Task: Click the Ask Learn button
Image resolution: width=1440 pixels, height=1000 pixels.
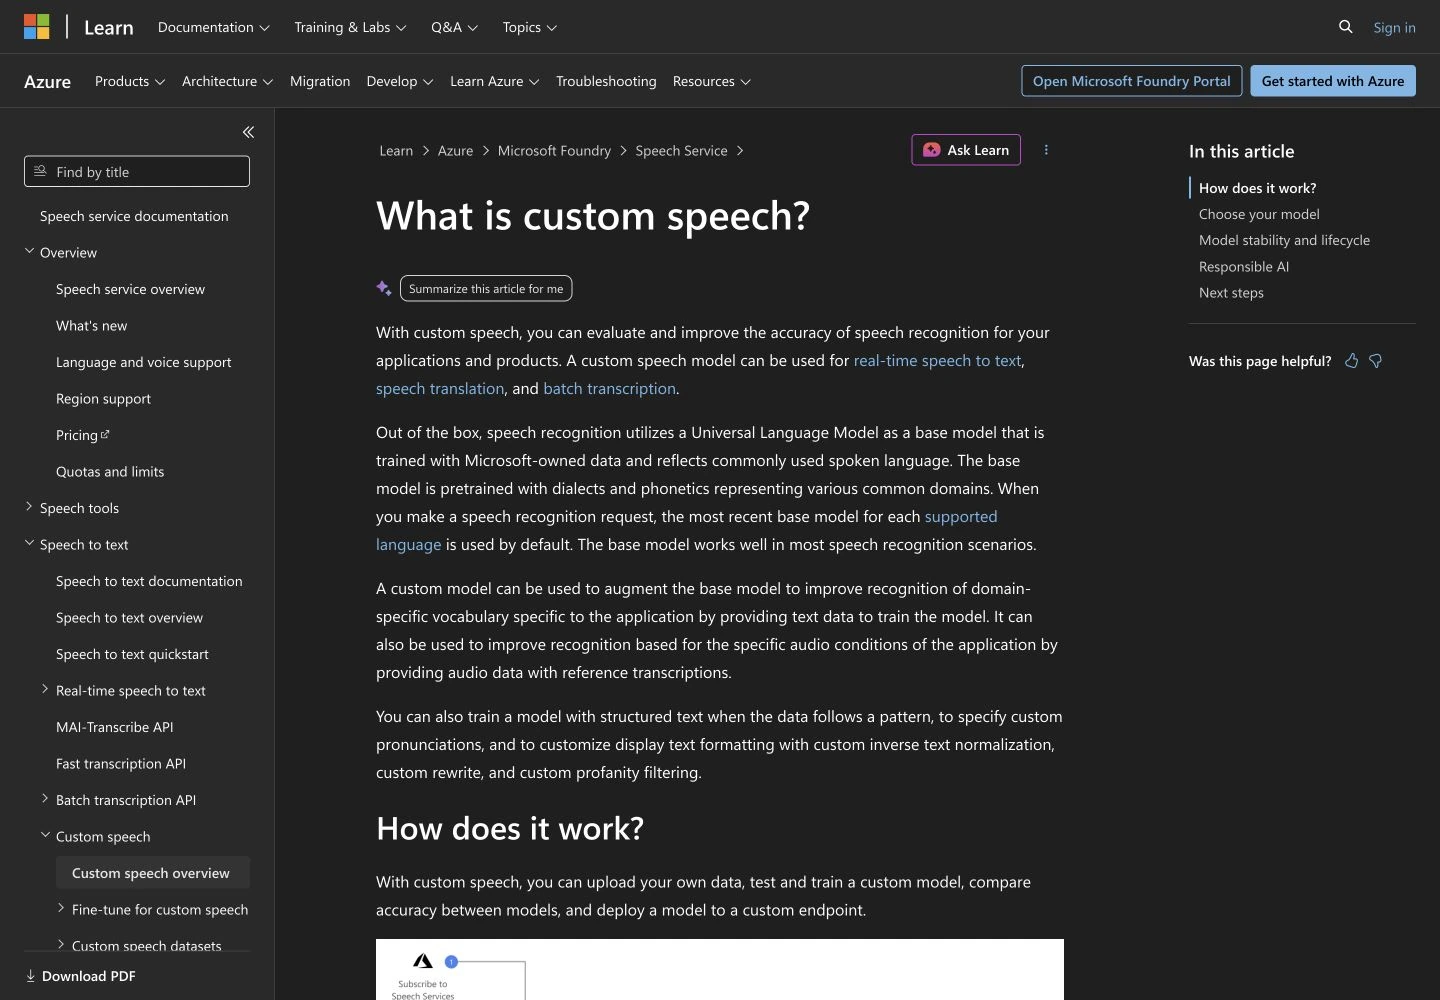Action: tap(966, 150)
